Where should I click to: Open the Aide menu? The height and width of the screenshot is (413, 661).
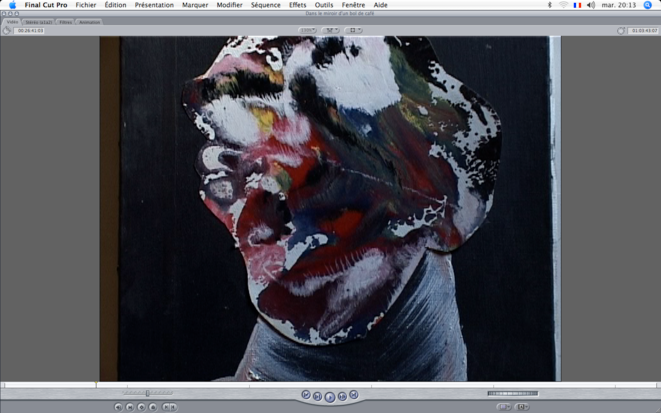point(381,5)
